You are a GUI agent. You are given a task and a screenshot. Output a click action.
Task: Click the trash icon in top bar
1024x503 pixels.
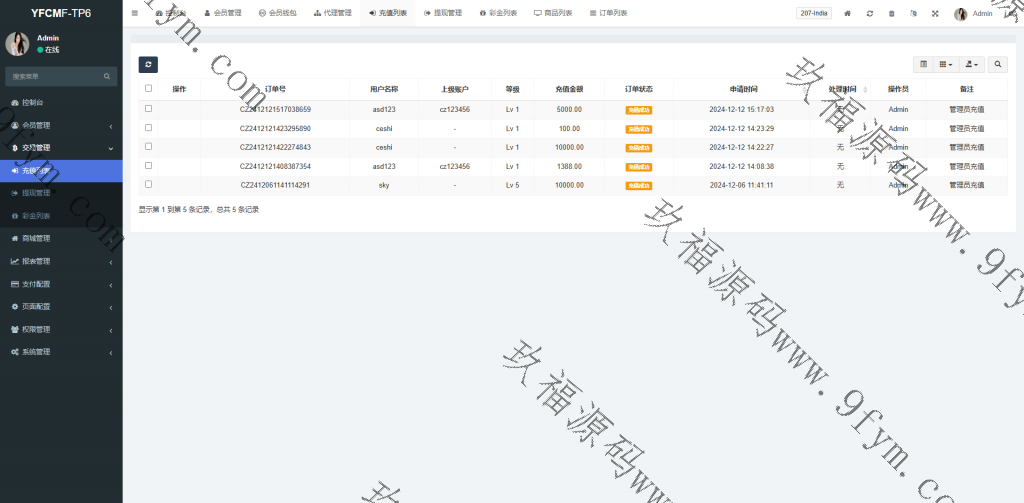pyautogui.click(x=892, y=13)
